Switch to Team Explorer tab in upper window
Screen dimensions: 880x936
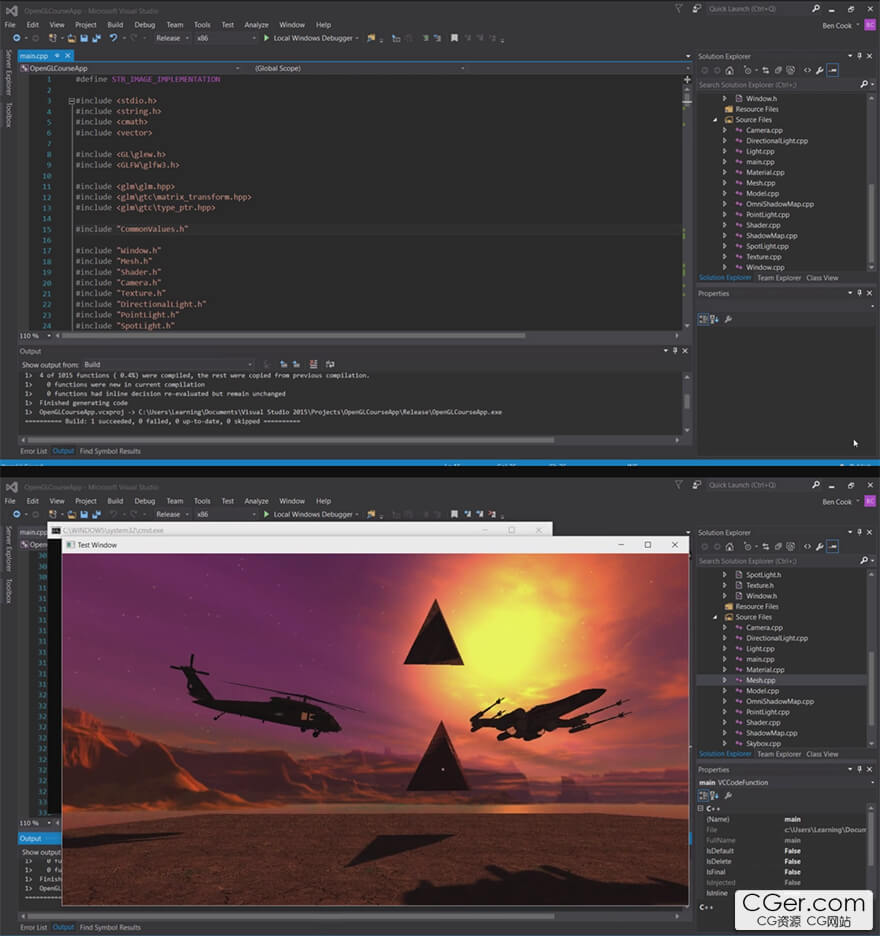[779, 278]
